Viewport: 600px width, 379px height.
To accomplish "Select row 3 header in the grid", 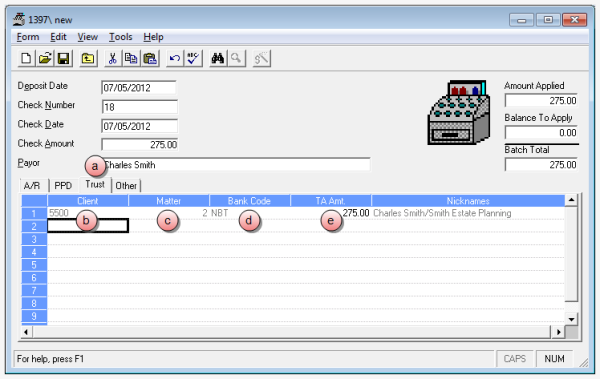I will (x=34, y=239).
